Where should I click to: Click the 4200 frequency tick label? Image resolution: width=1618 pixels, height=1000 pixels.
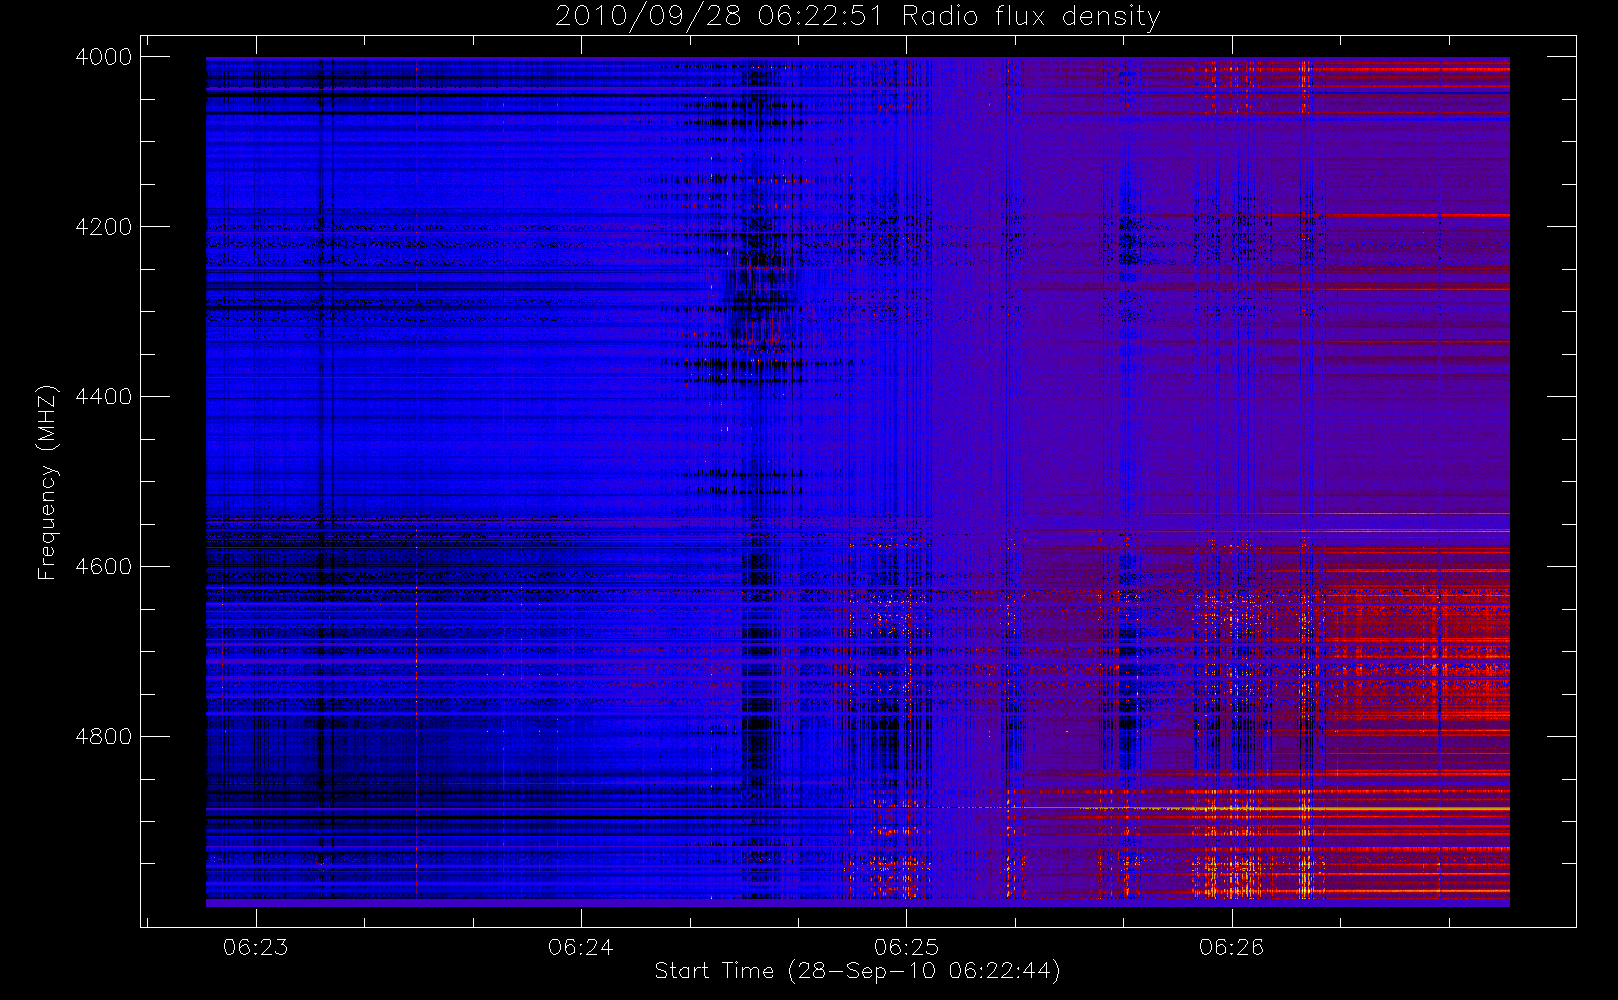point(104,227)
